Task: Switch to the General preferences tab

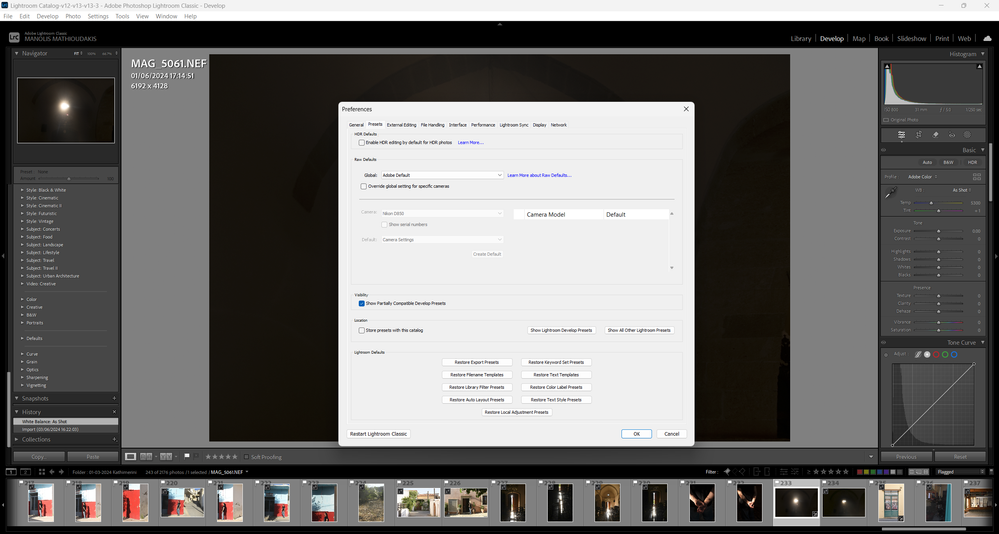Action: point(356,125)
